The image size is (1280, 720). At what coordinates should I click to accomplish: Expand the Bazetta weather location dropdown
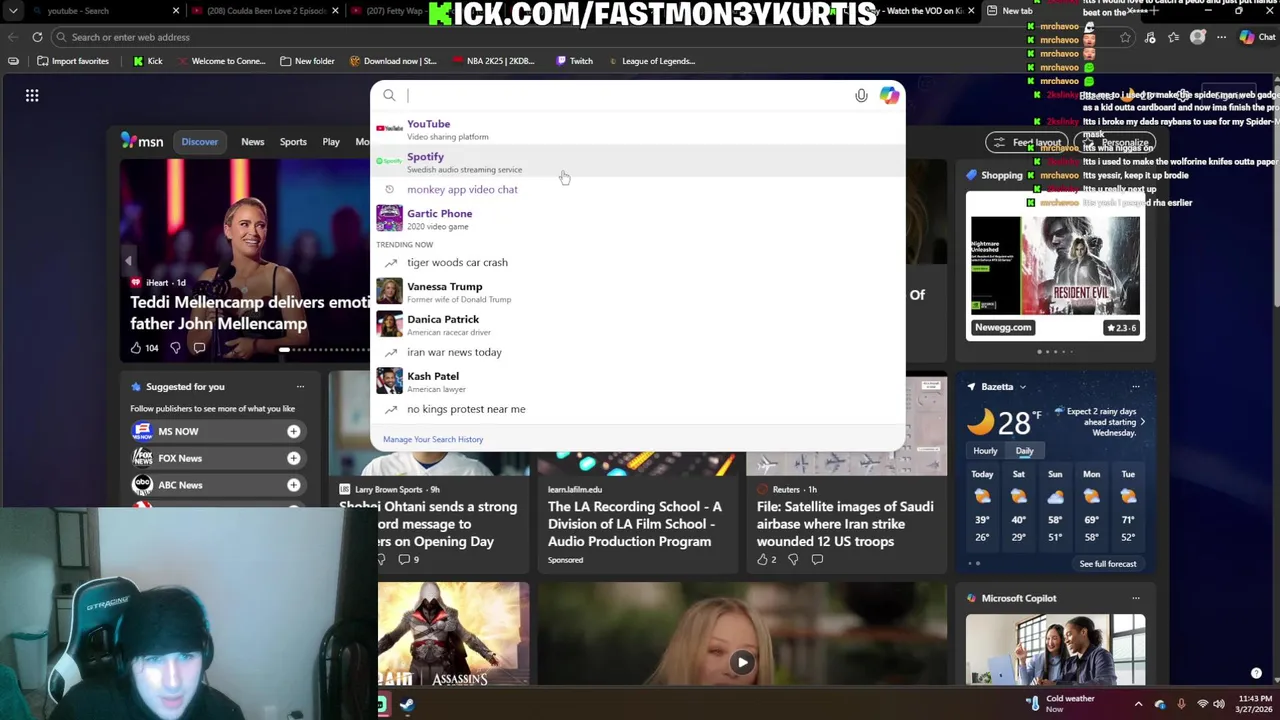click(x=1022, y=387)
